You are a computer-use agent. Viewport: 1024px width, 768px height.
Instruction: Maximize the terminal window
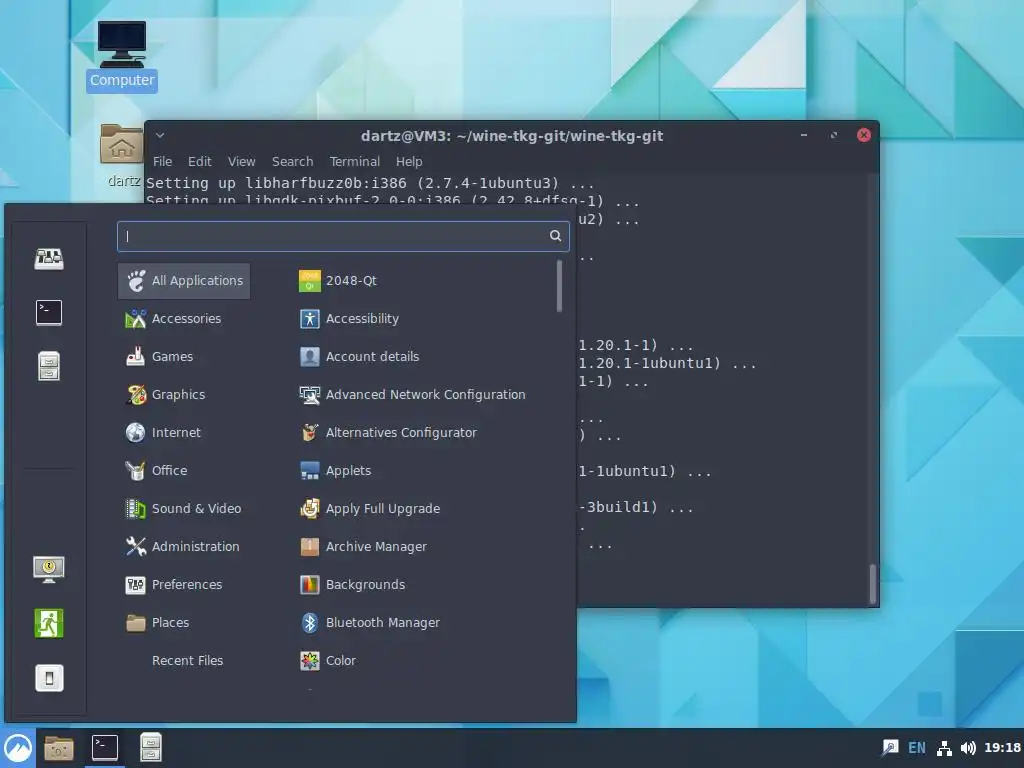click(x=833, y=135)
